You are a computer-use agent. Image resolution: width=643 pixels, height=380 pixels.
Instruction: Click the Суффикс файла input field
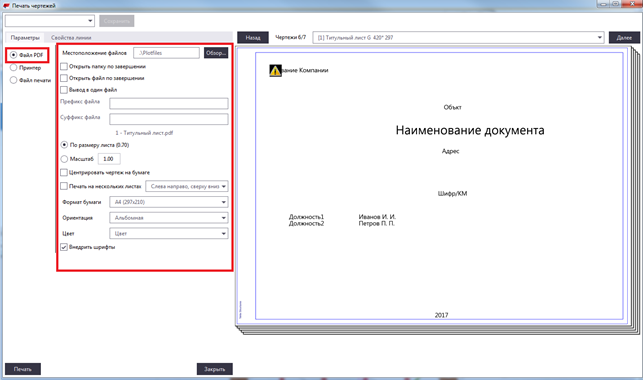(x=169, y=119)
